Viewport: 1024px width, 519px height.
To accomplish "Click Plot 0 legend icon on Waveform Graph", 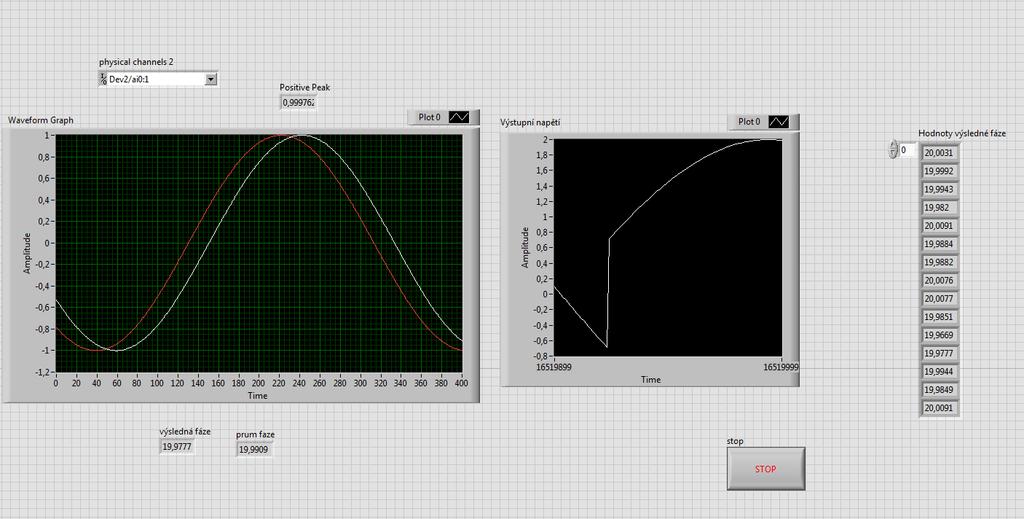I will (x=459, y=117).
